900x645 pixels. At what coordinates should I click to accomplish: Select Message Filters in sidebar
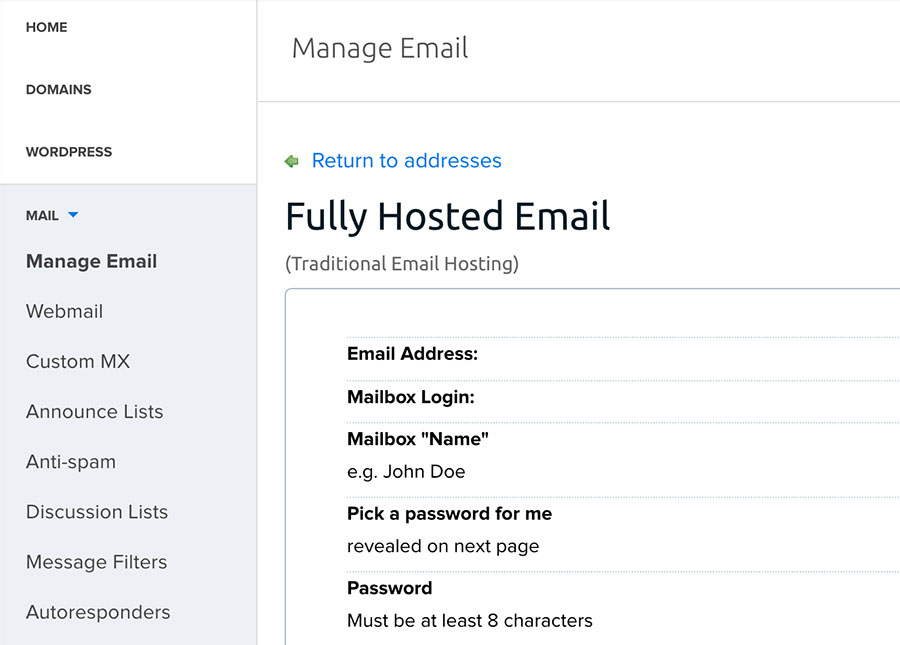pos(96,561)
